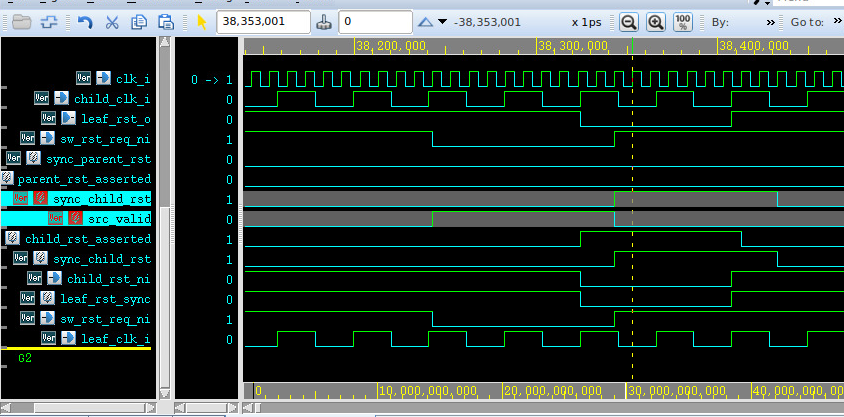This screenshot has height=417, width=844.
Task: Click the cursor time field 38,353,001
Action: pyautogui.click(x=263, y=22)
